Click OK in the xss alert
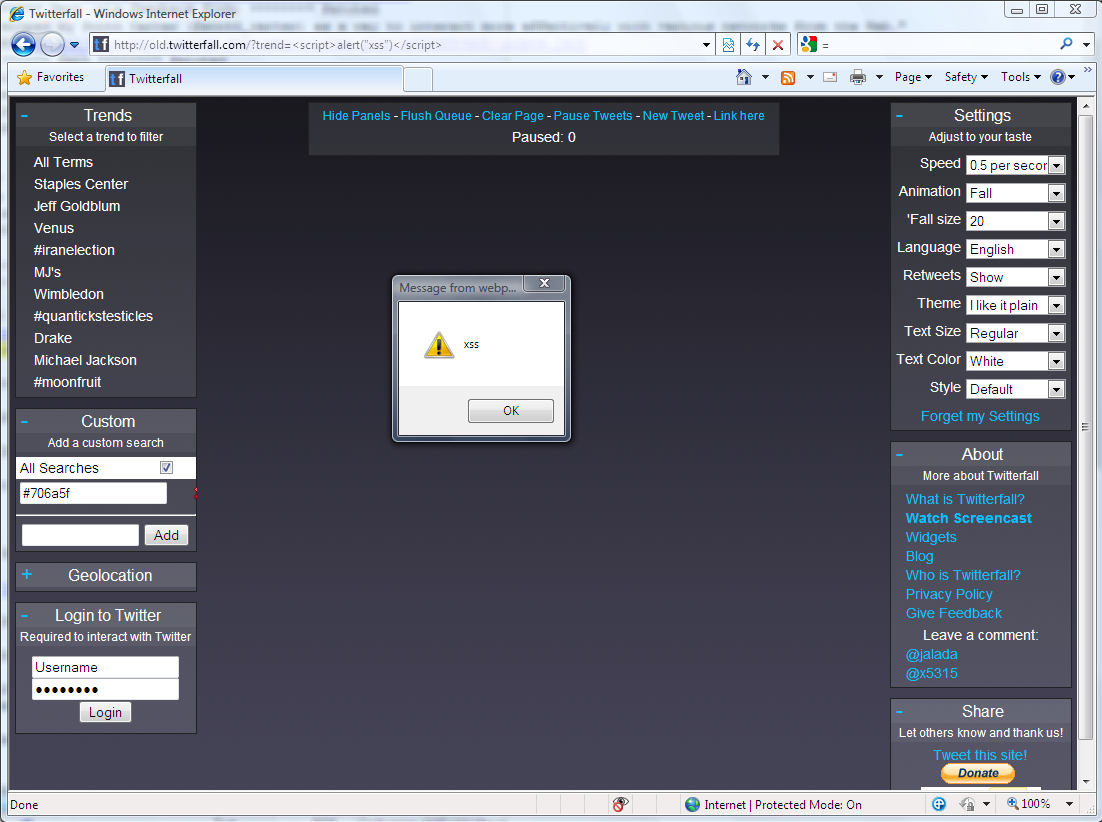 (511, 411)
